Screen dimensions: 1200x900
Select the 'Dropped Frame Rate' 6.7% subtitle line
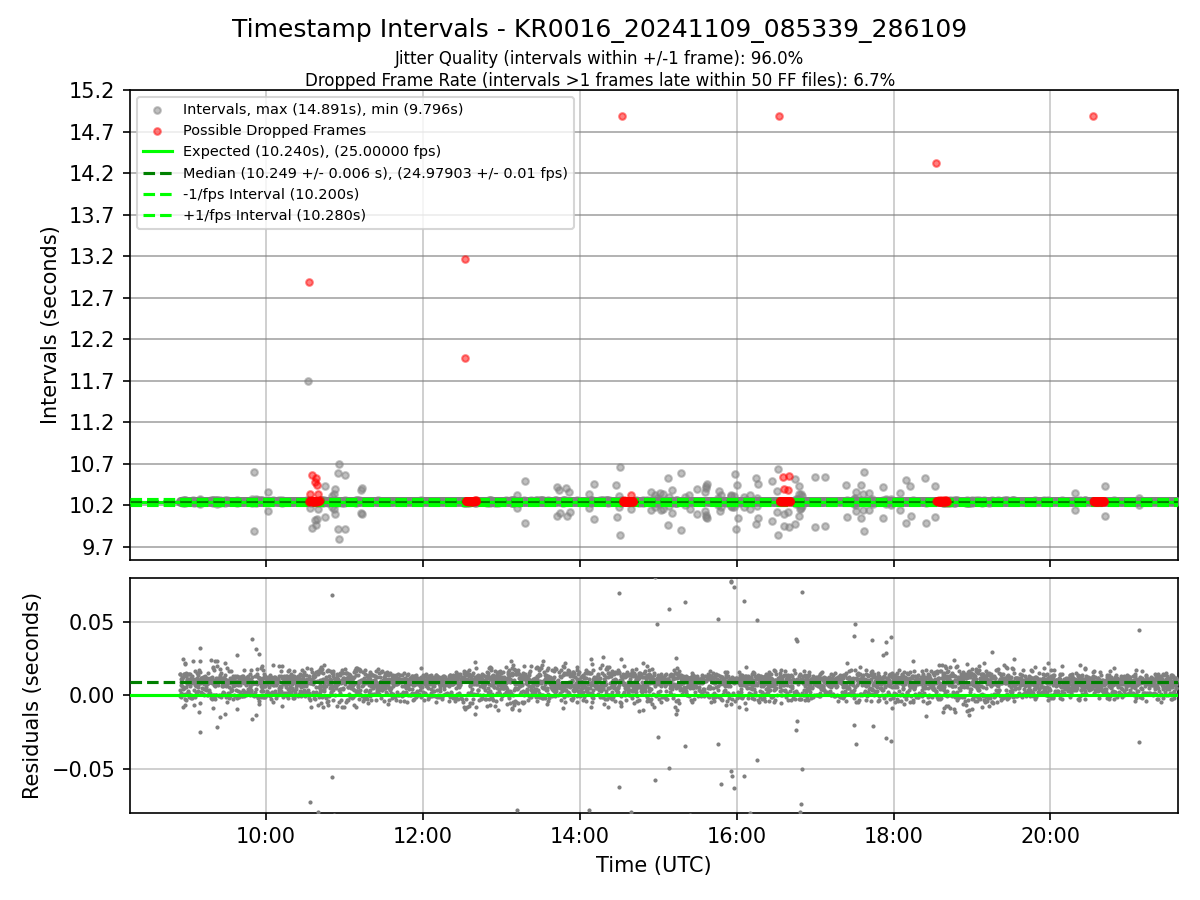(x=599, y=80)
